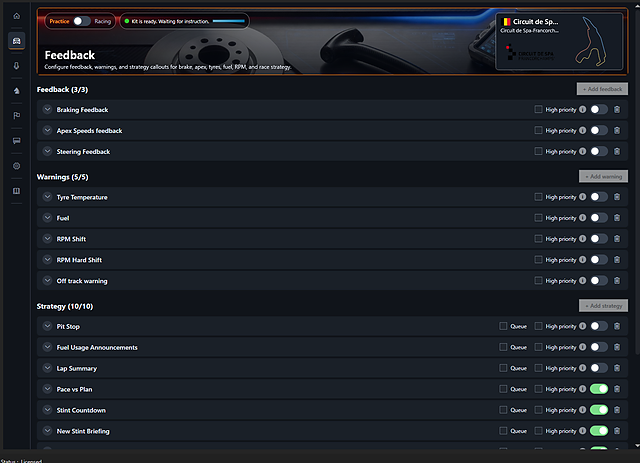This screenshot has width=640, height=463.
Task: Select the Lap Summary label
Action: (x=77, y=368)
